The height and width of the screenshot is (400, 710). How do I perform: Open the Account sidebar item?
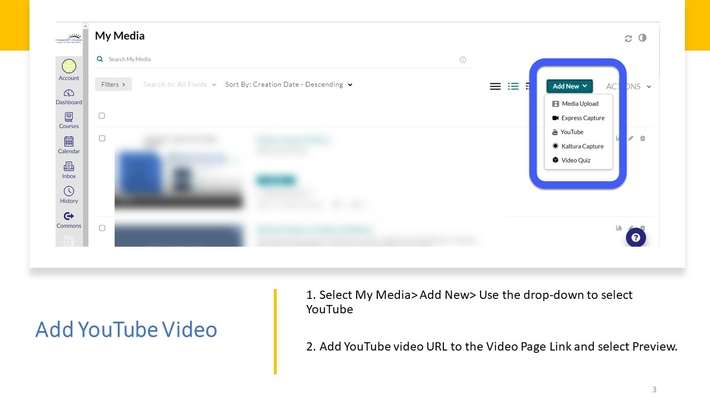coord(69,70)
